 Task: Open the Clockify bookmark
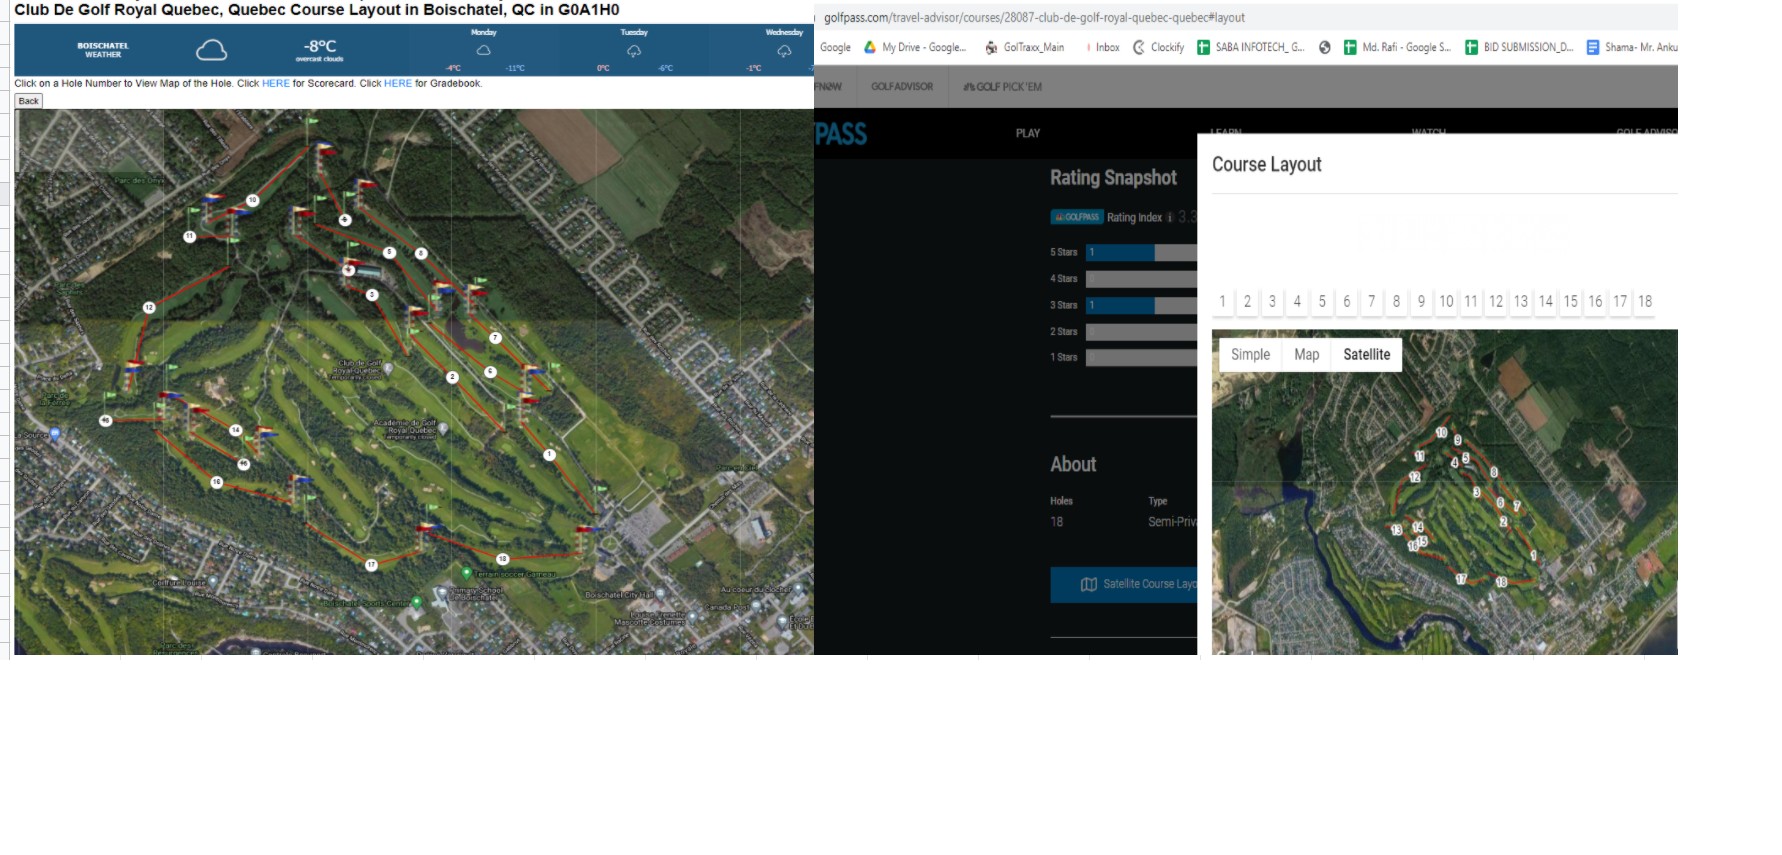1159,47
